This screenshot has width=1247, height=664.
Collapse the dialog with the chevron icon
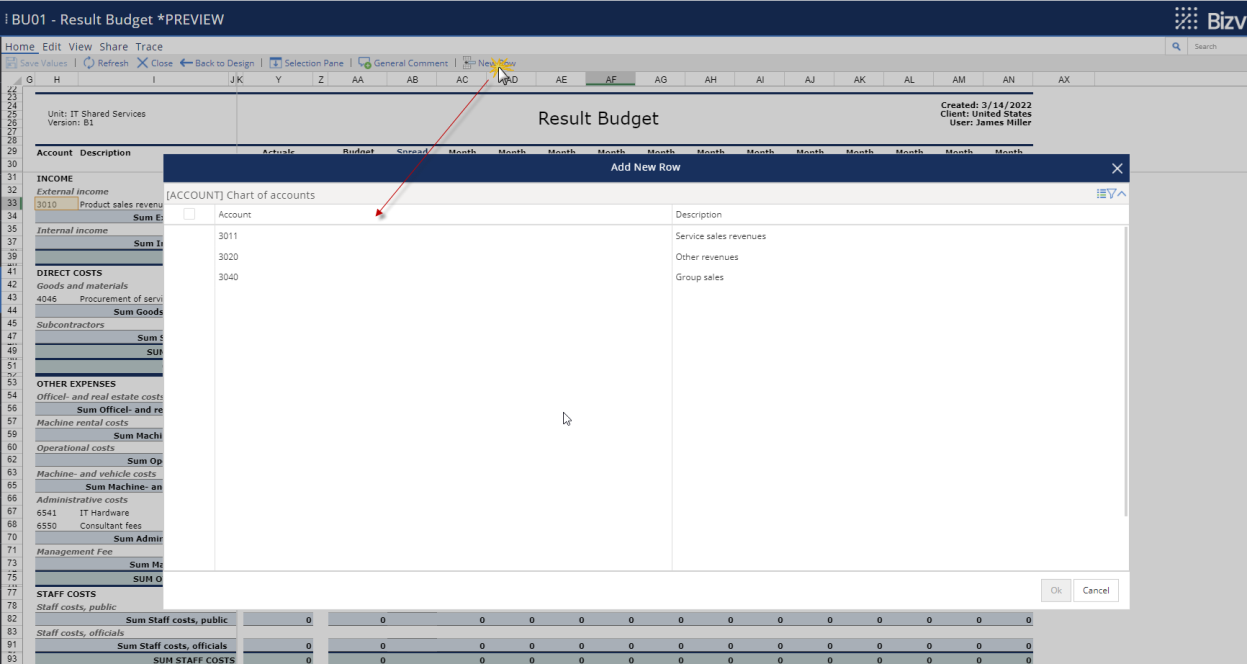tap(1123, 192)
